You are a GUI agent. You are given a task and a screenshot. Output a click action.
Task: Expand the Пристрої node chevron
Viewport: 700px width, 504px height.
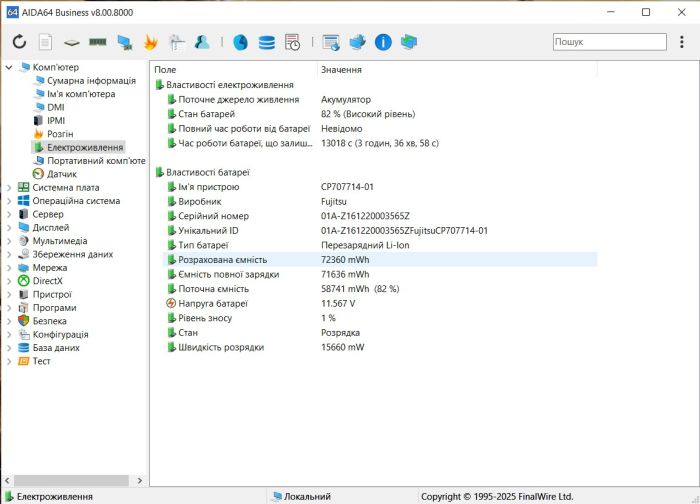point(9,295)
